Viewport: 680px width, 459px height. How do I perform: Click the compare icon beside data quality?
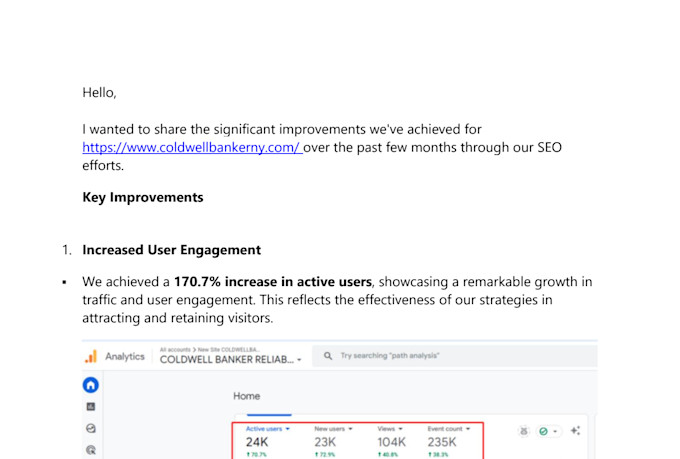coord(524,431)
